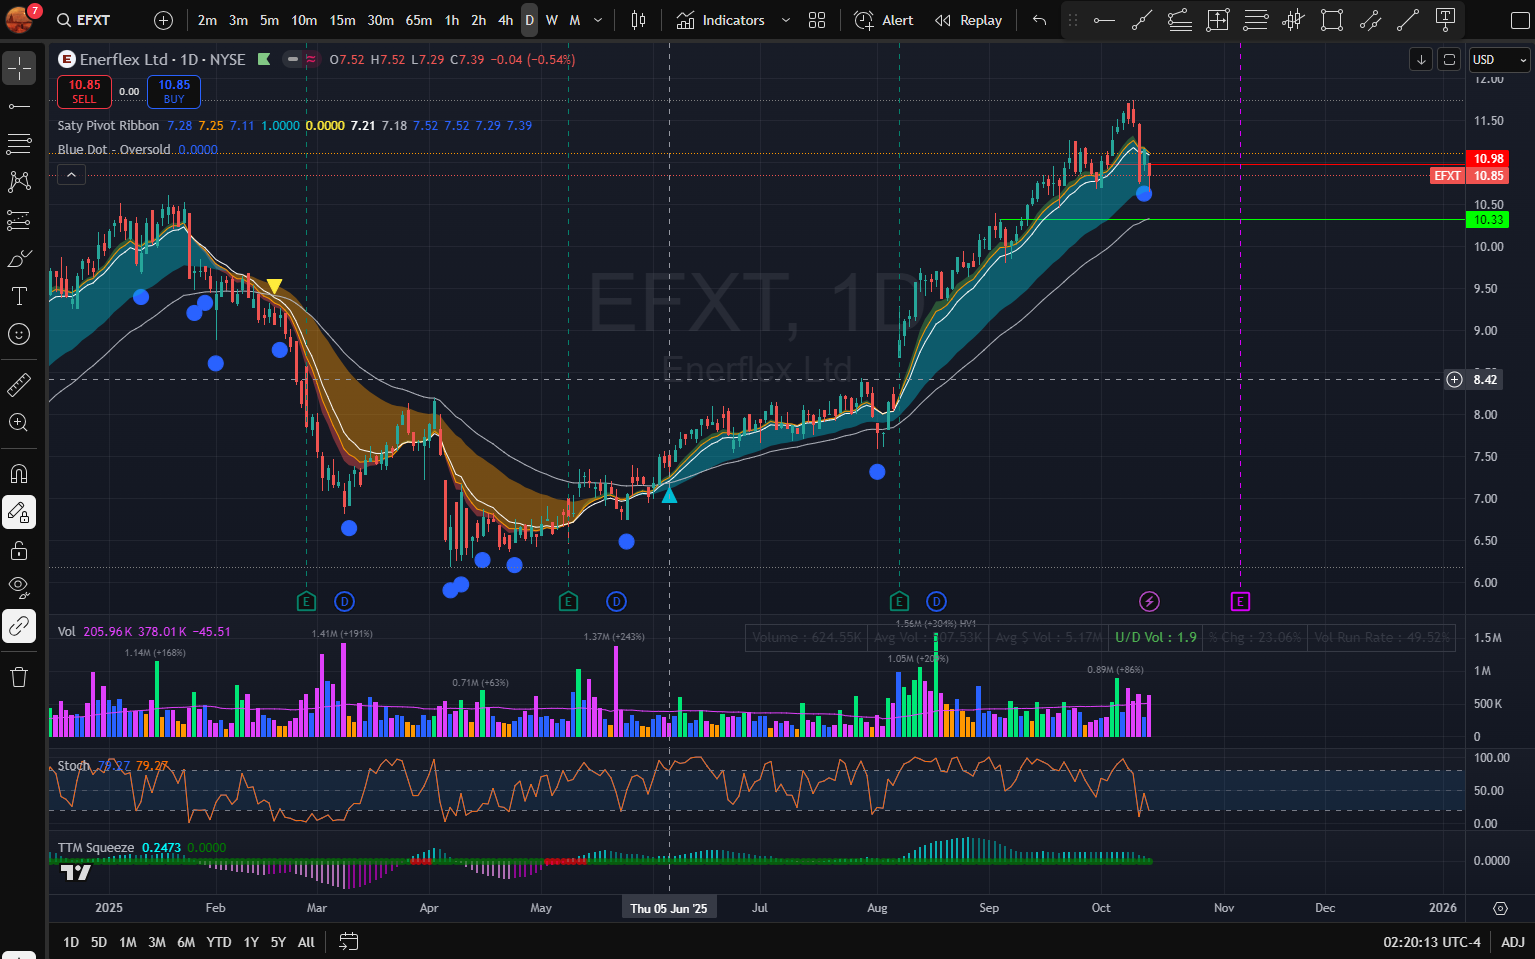Screen dimensions: 1535x959
Task: Open the patterns tools group
Action: 19,182
